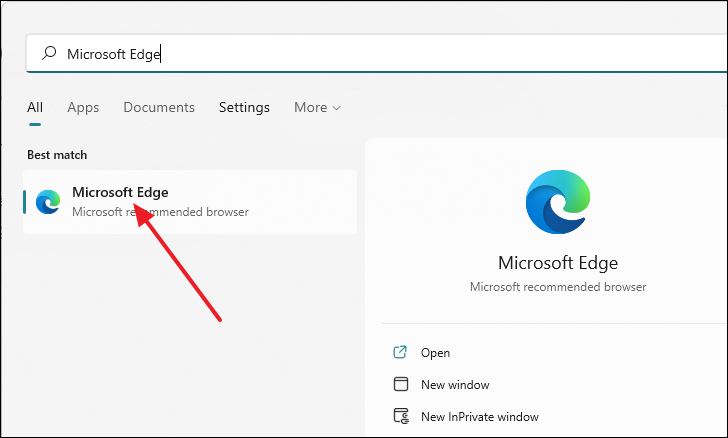Click the Microsoft Edge search text field
This screenshot has width=728, height=438.
(377, 54)
